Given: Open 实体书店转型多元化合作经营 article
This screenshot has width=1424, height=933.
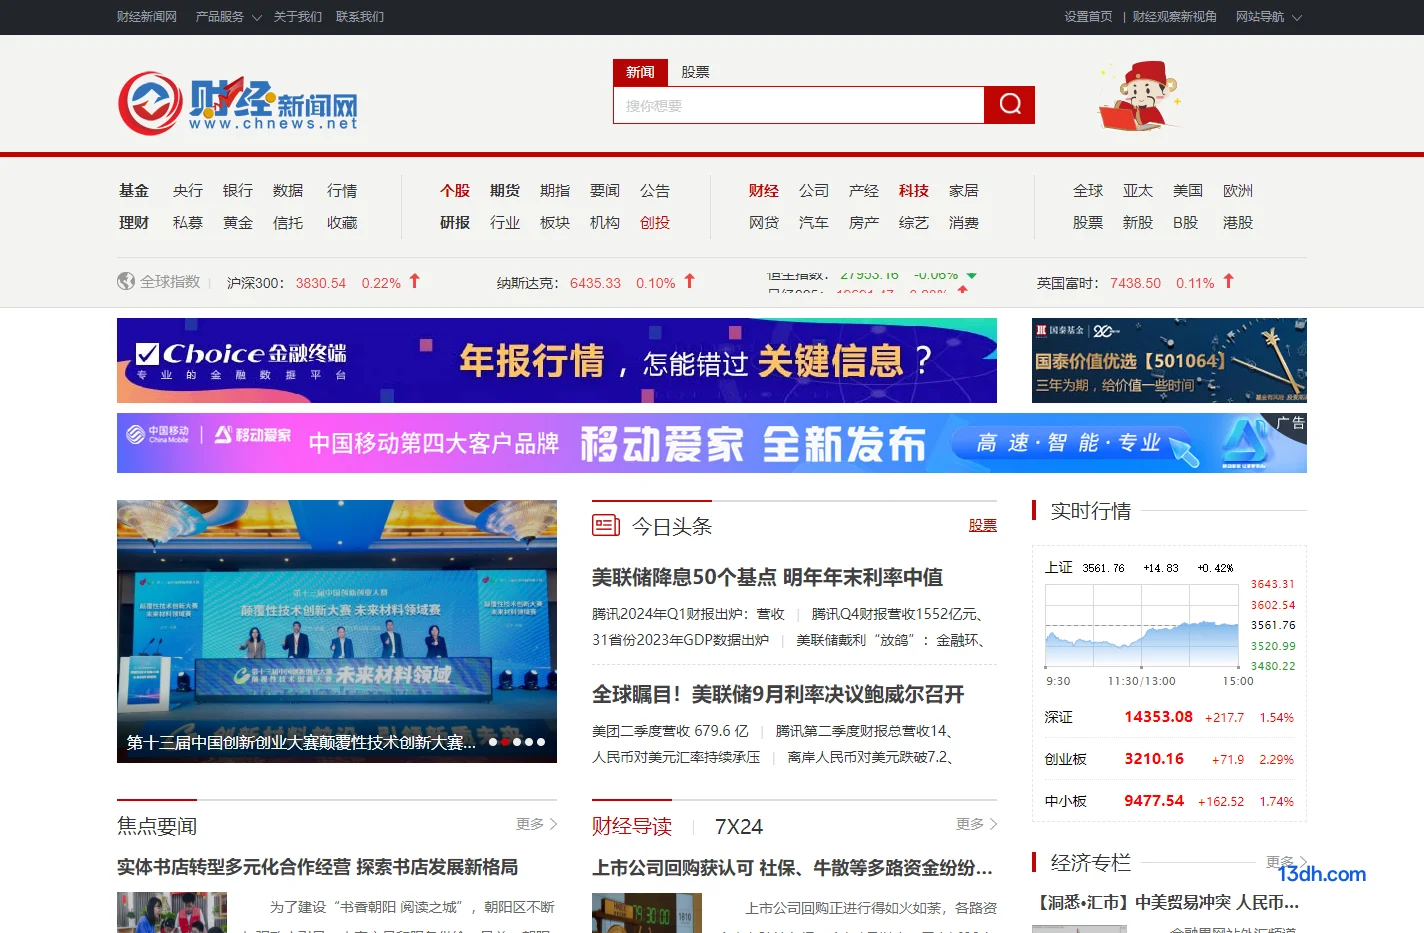Looking at the screenshot, I should (x=317, y=867).
